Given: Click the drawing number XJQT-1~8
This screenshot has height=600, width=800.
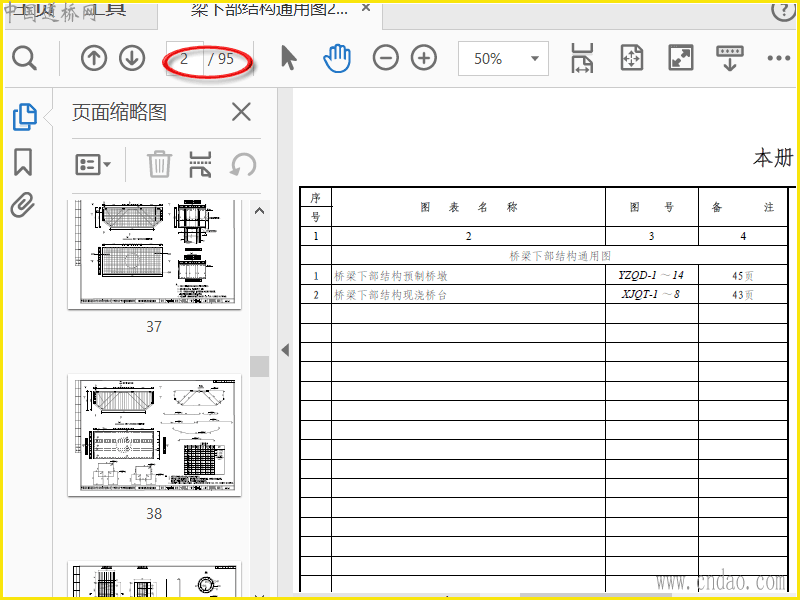Looking at the screenshot, I should pyautogui.click(x=651, y=294).
